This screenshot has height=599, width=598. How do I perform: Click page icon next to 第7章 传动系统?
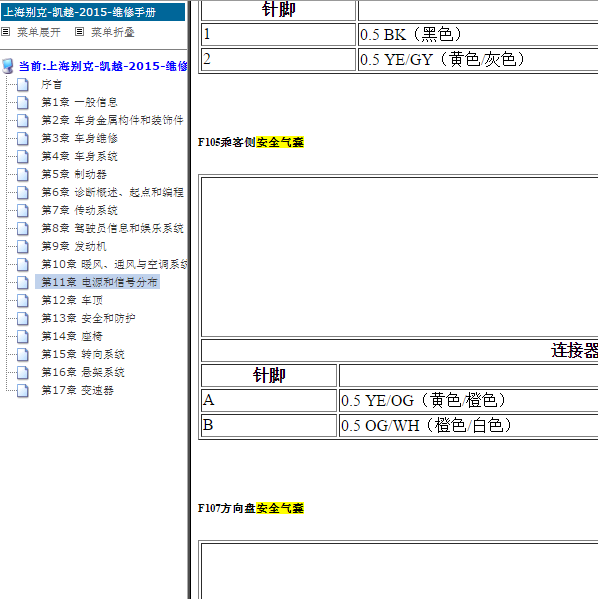(x=23, y=210)
